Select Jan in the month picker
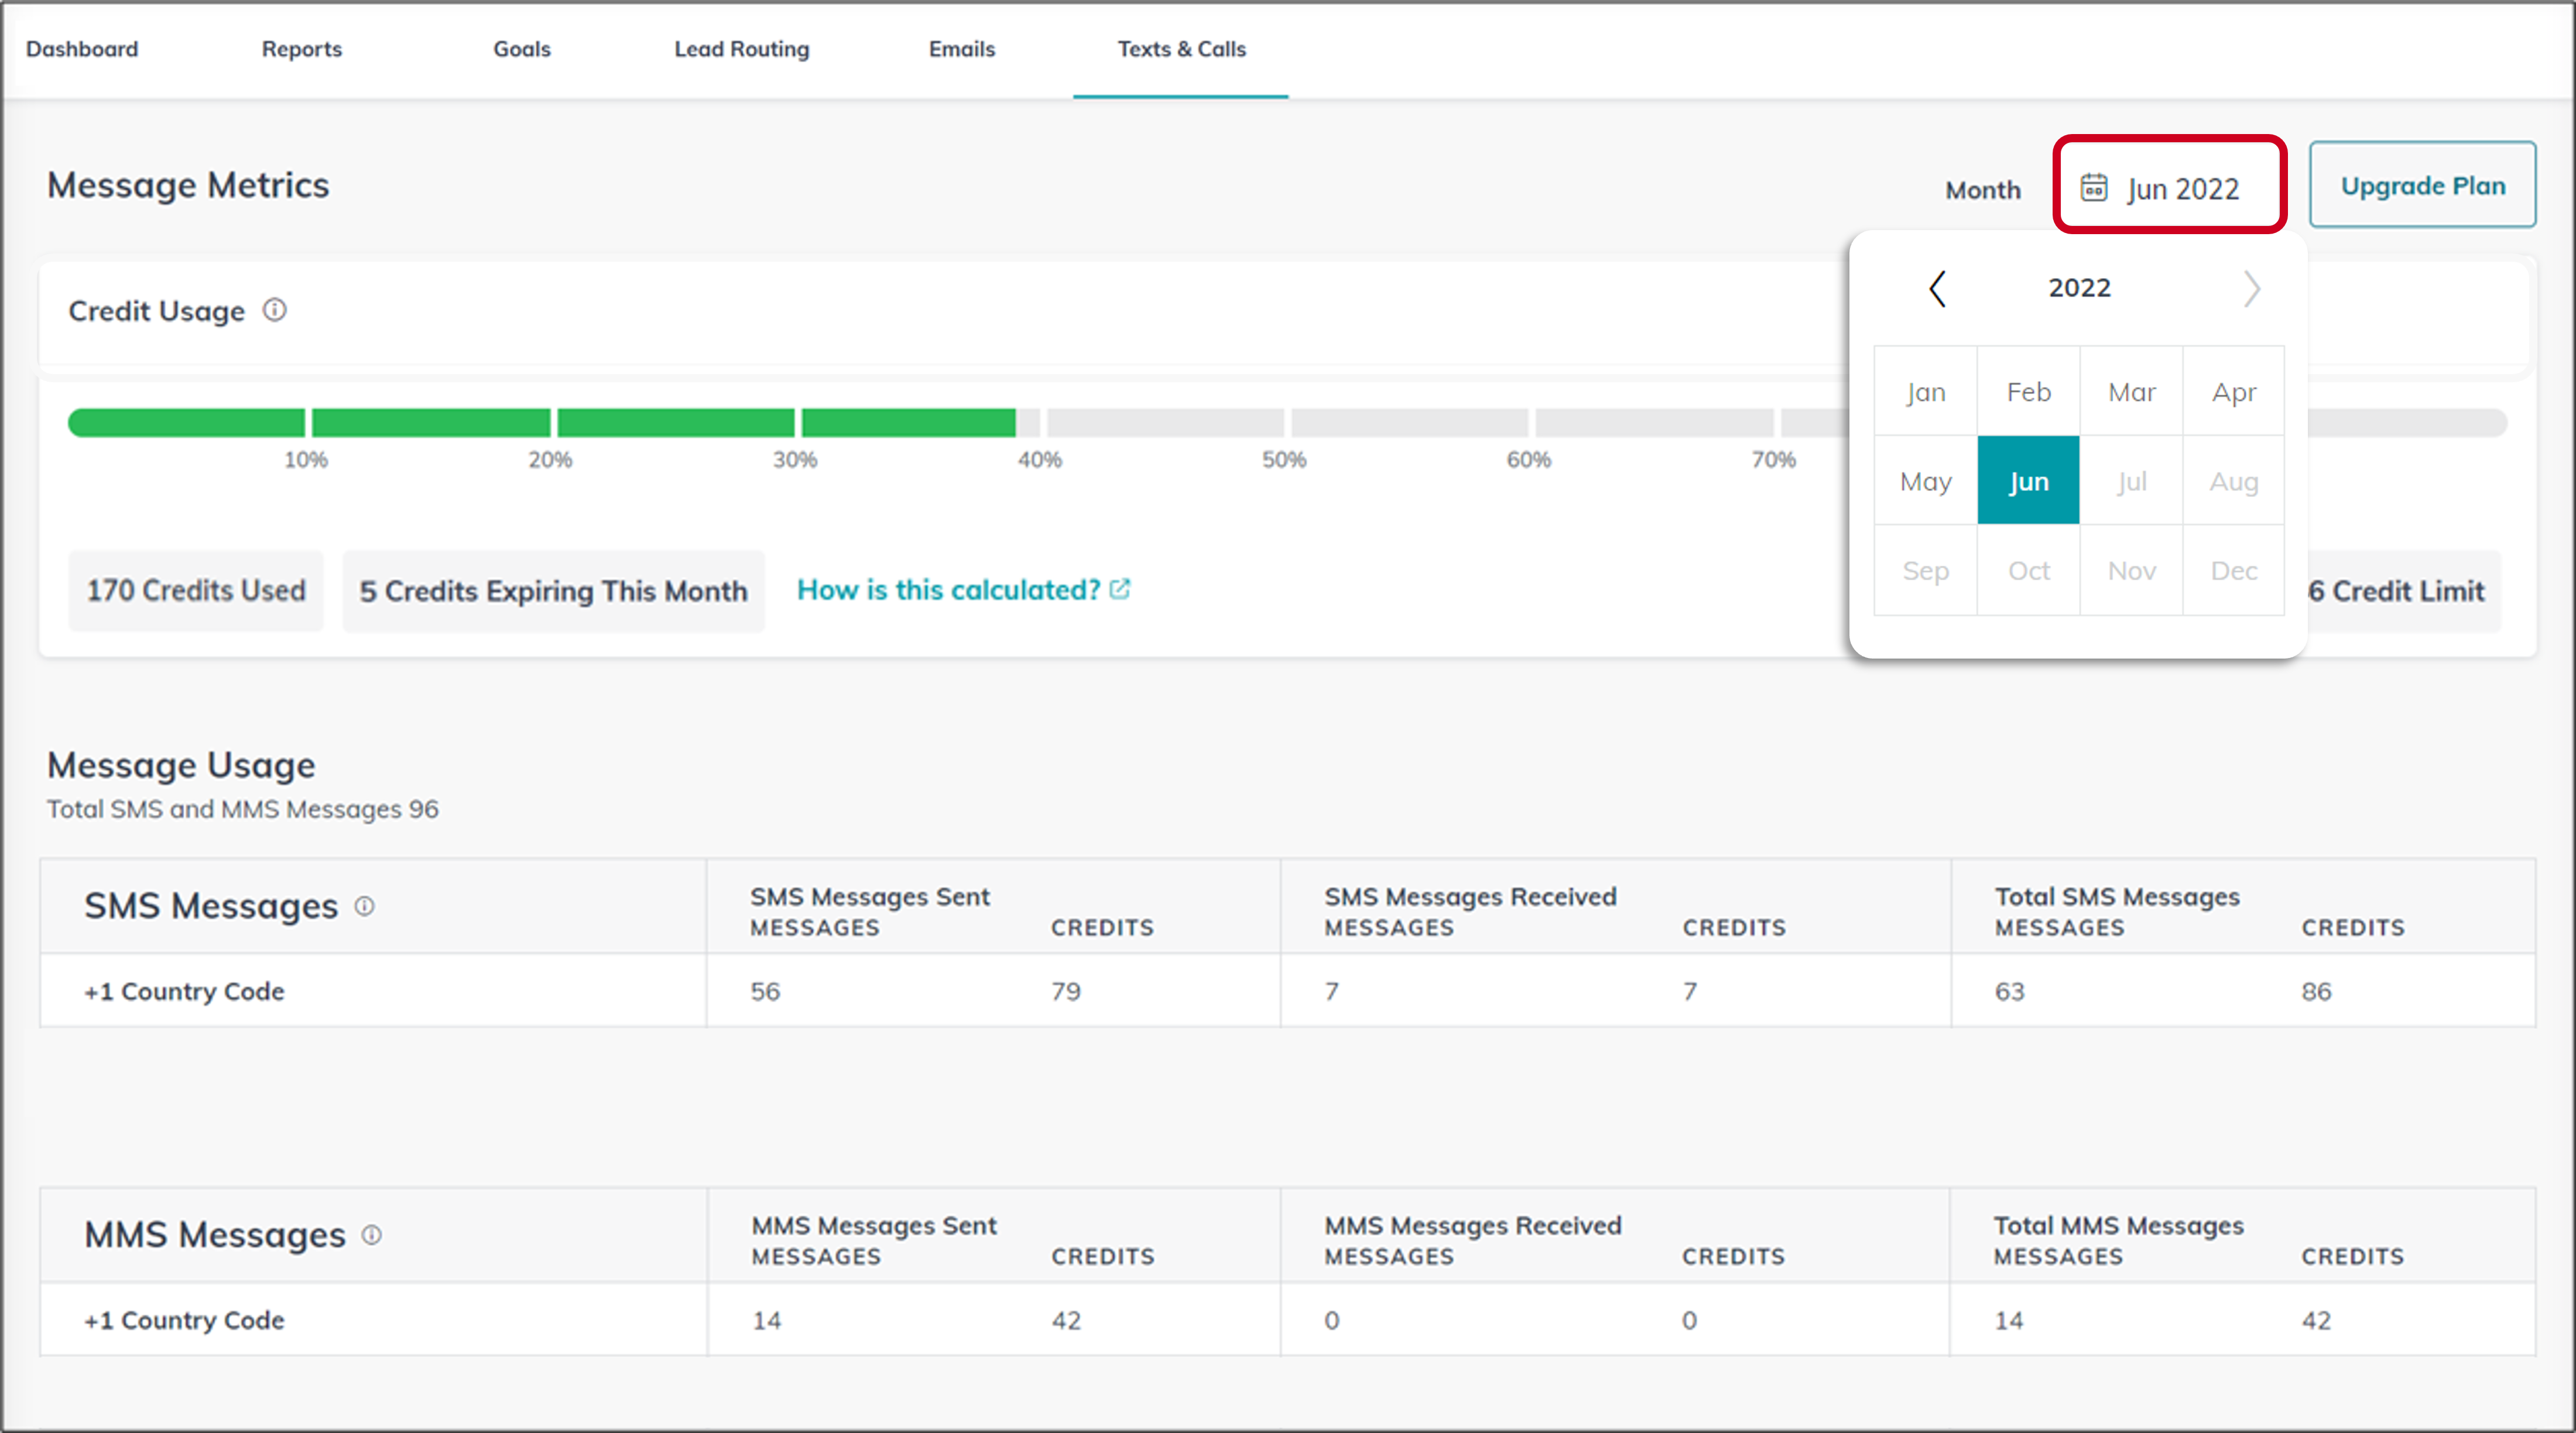The image size is (2576, 1433). tap(1925, 392)
